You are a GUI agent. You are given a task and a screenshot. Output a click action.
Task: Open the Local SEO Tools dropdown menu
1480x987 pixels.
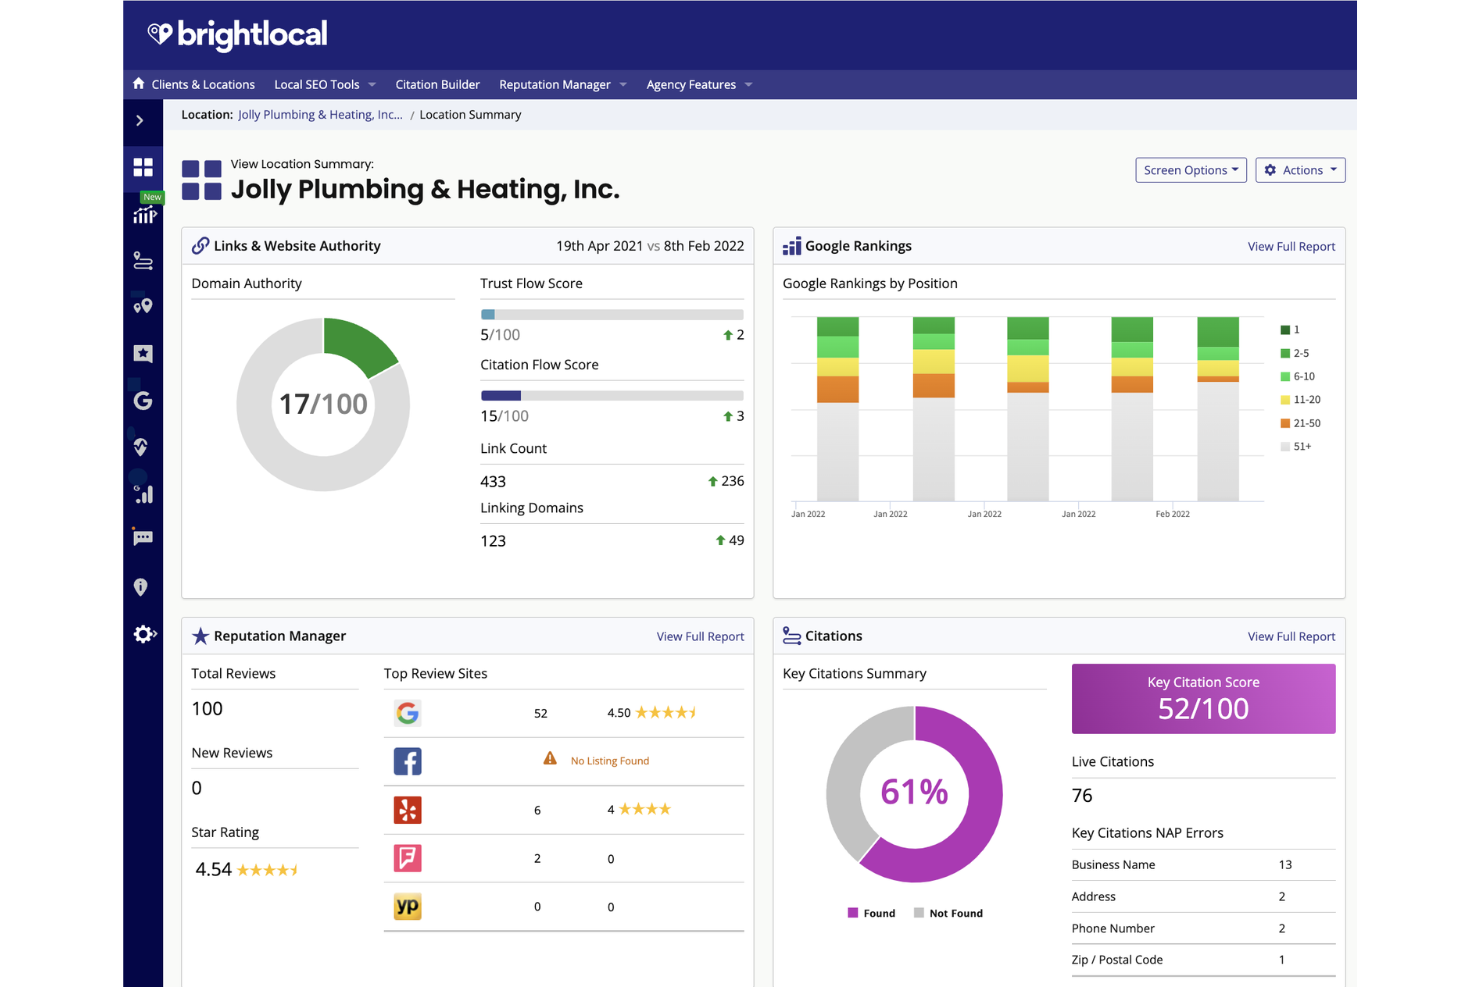coord(325,85)
